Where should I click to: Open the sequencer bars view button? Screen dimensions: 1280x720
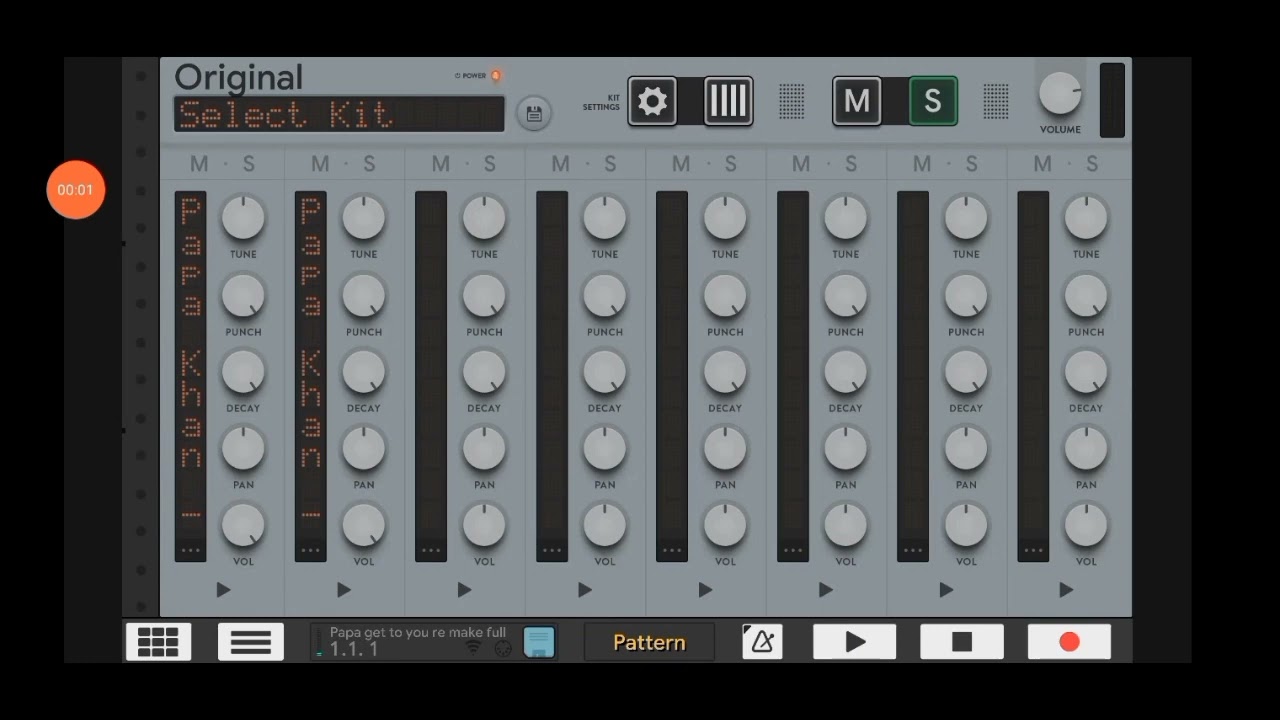[x=728, y=101]
